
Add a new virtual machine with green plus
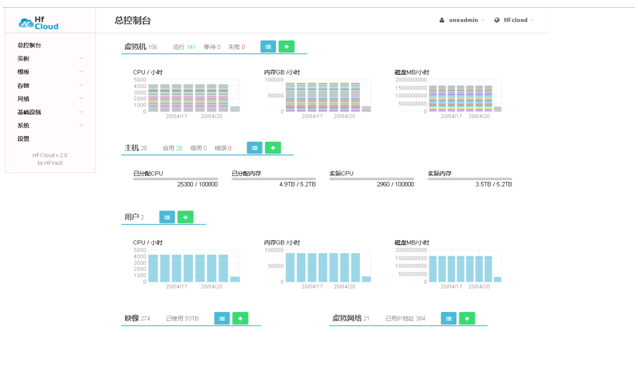point(286,47)
